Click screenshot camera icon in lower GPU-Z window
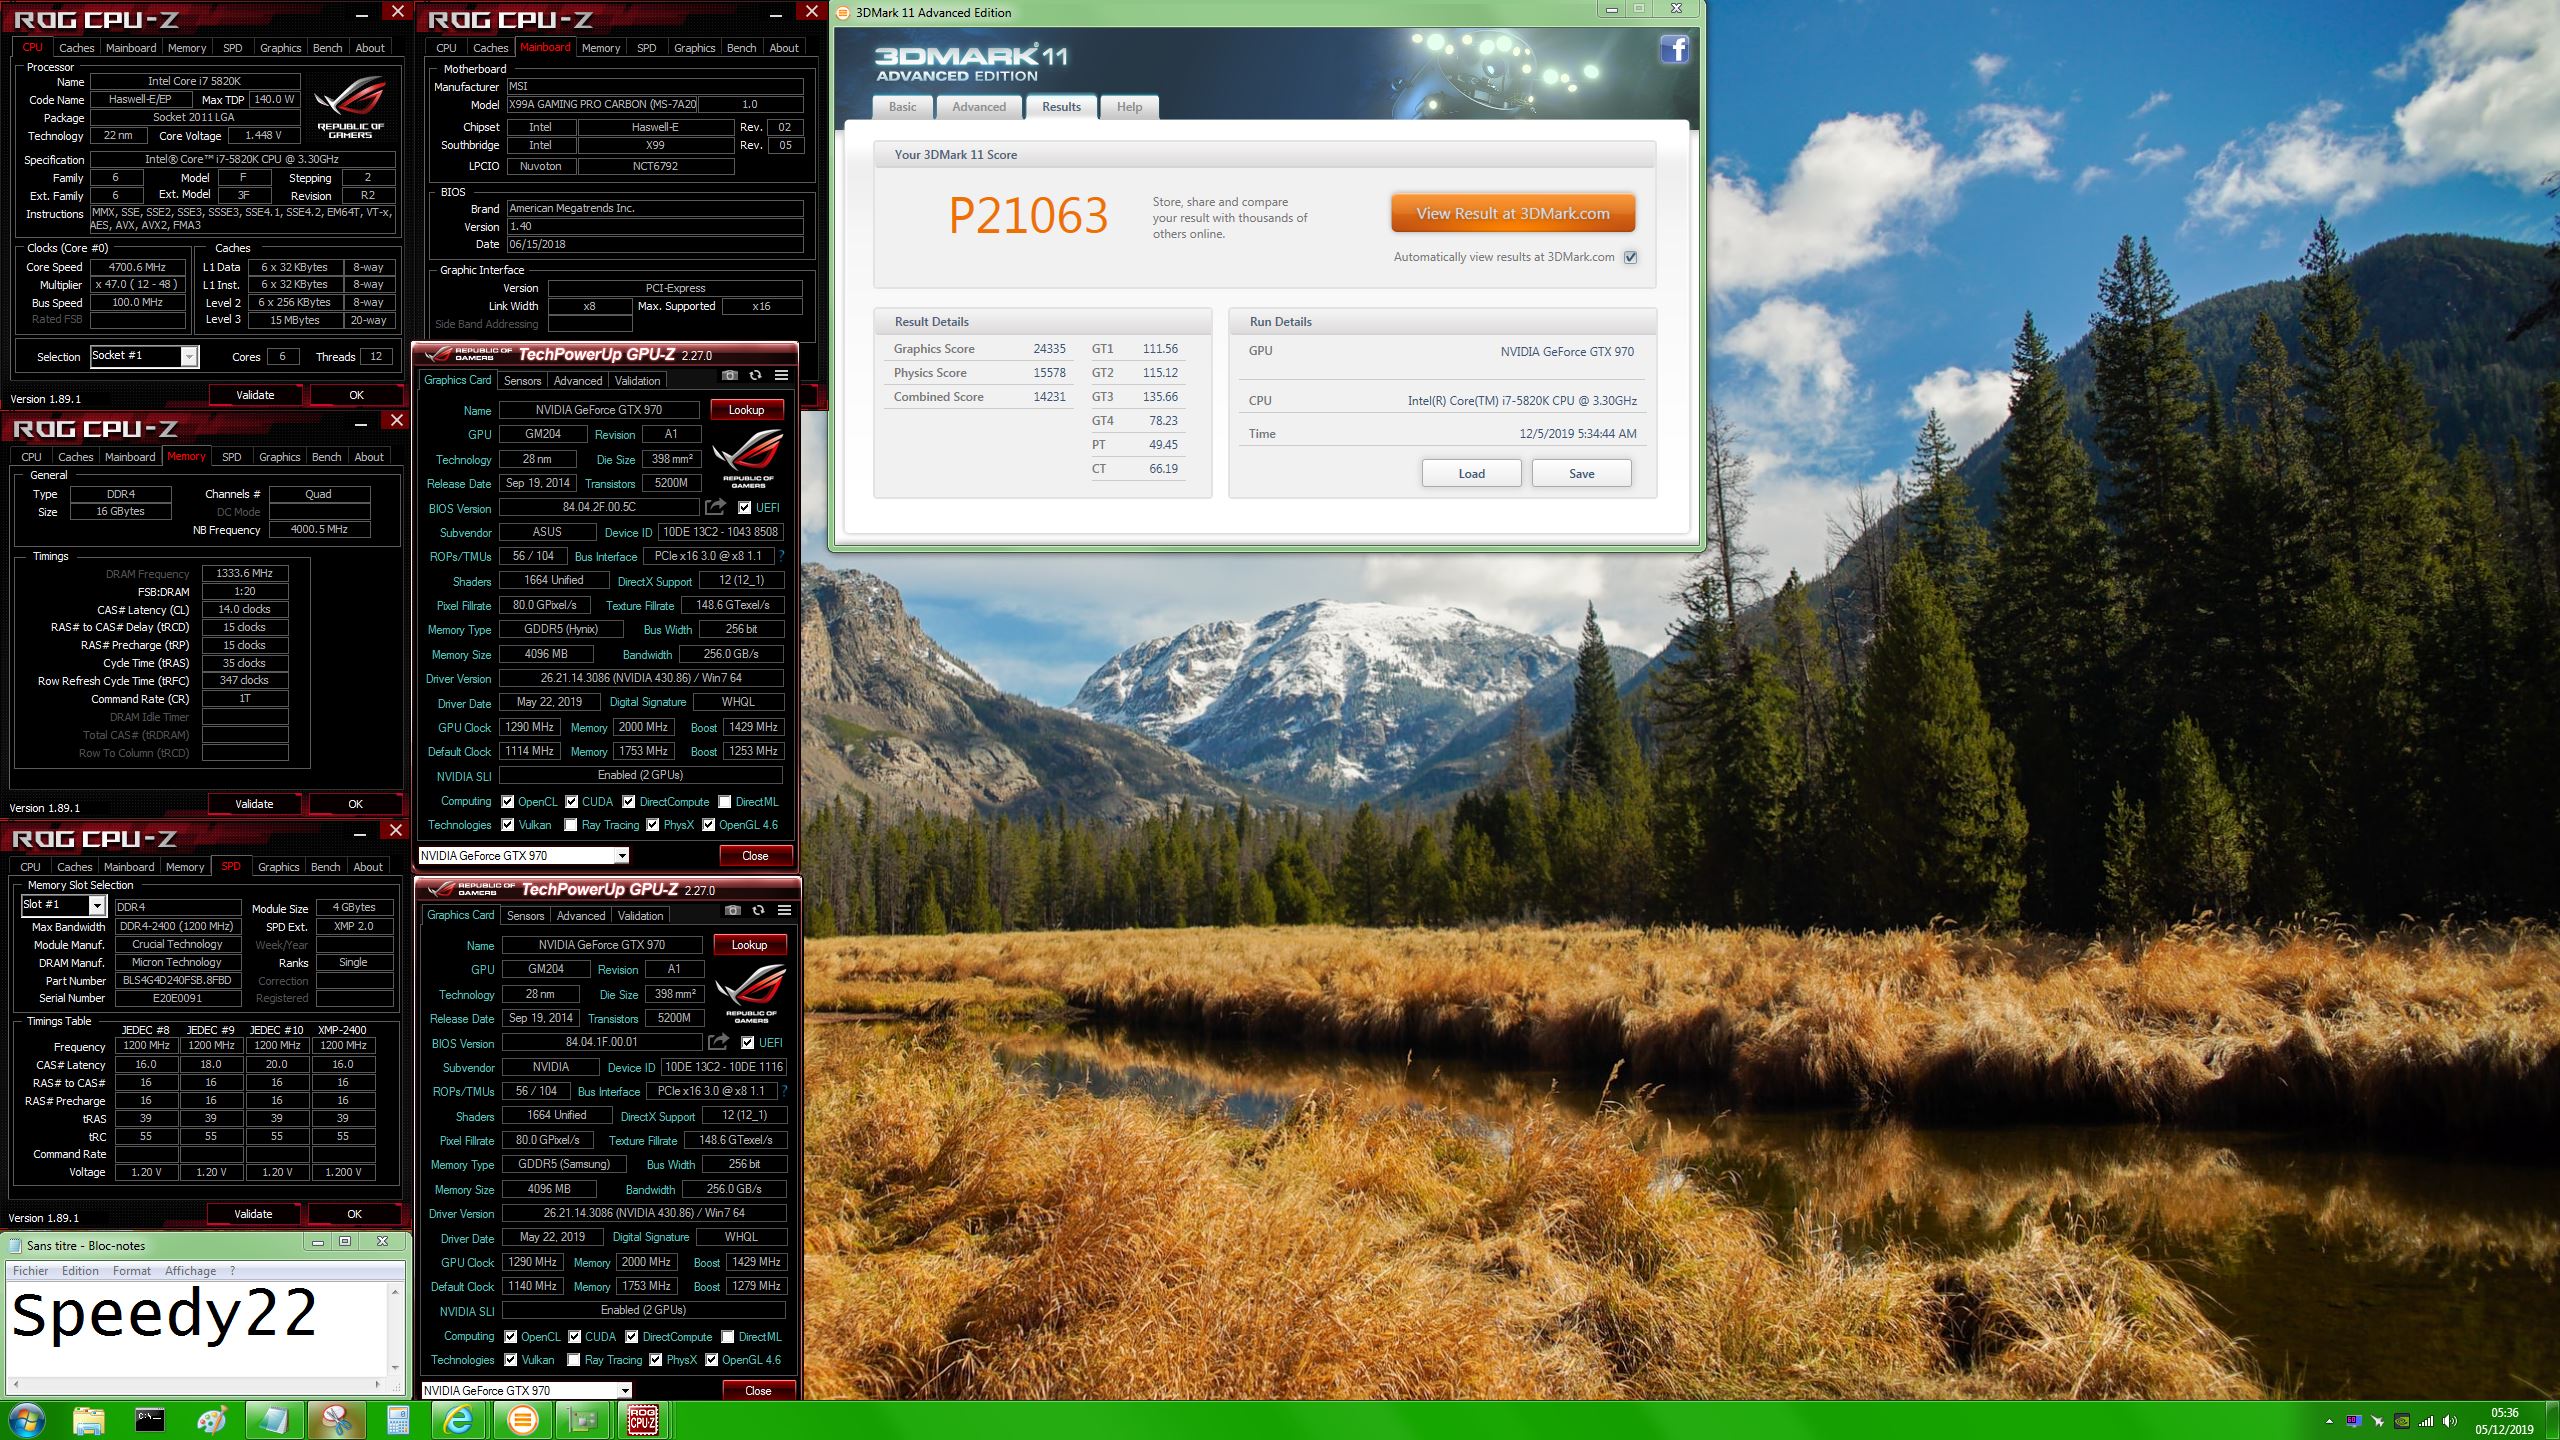The image size is (2560, 1440). click(x=733, y=910)
